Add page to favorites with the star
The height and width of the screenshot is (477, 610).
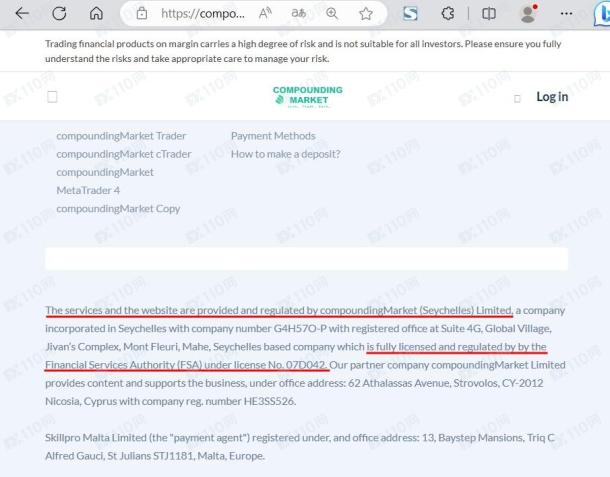point(366,14)
